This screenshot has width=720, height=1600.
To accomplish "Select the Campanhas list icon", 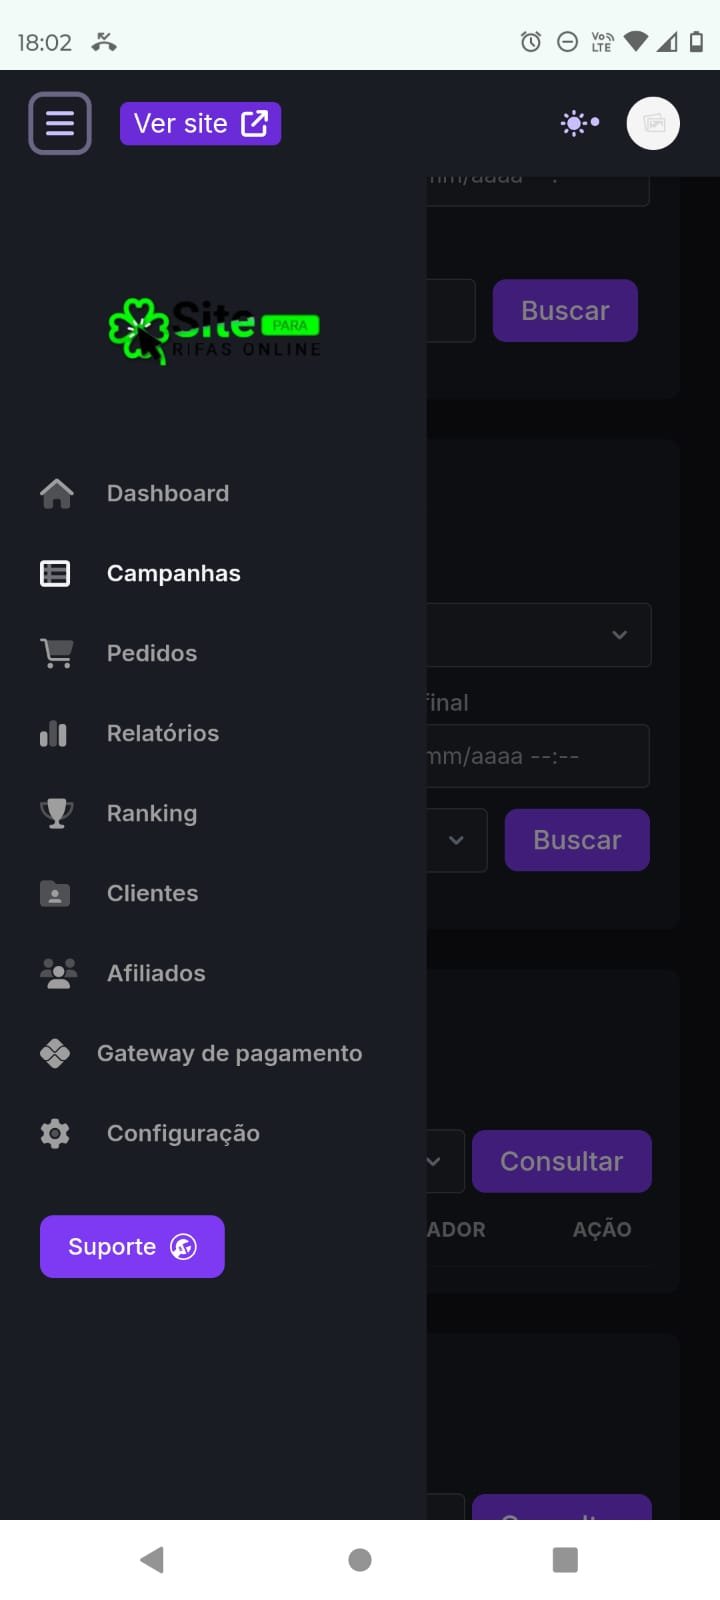I will click(x=55, y=573).
